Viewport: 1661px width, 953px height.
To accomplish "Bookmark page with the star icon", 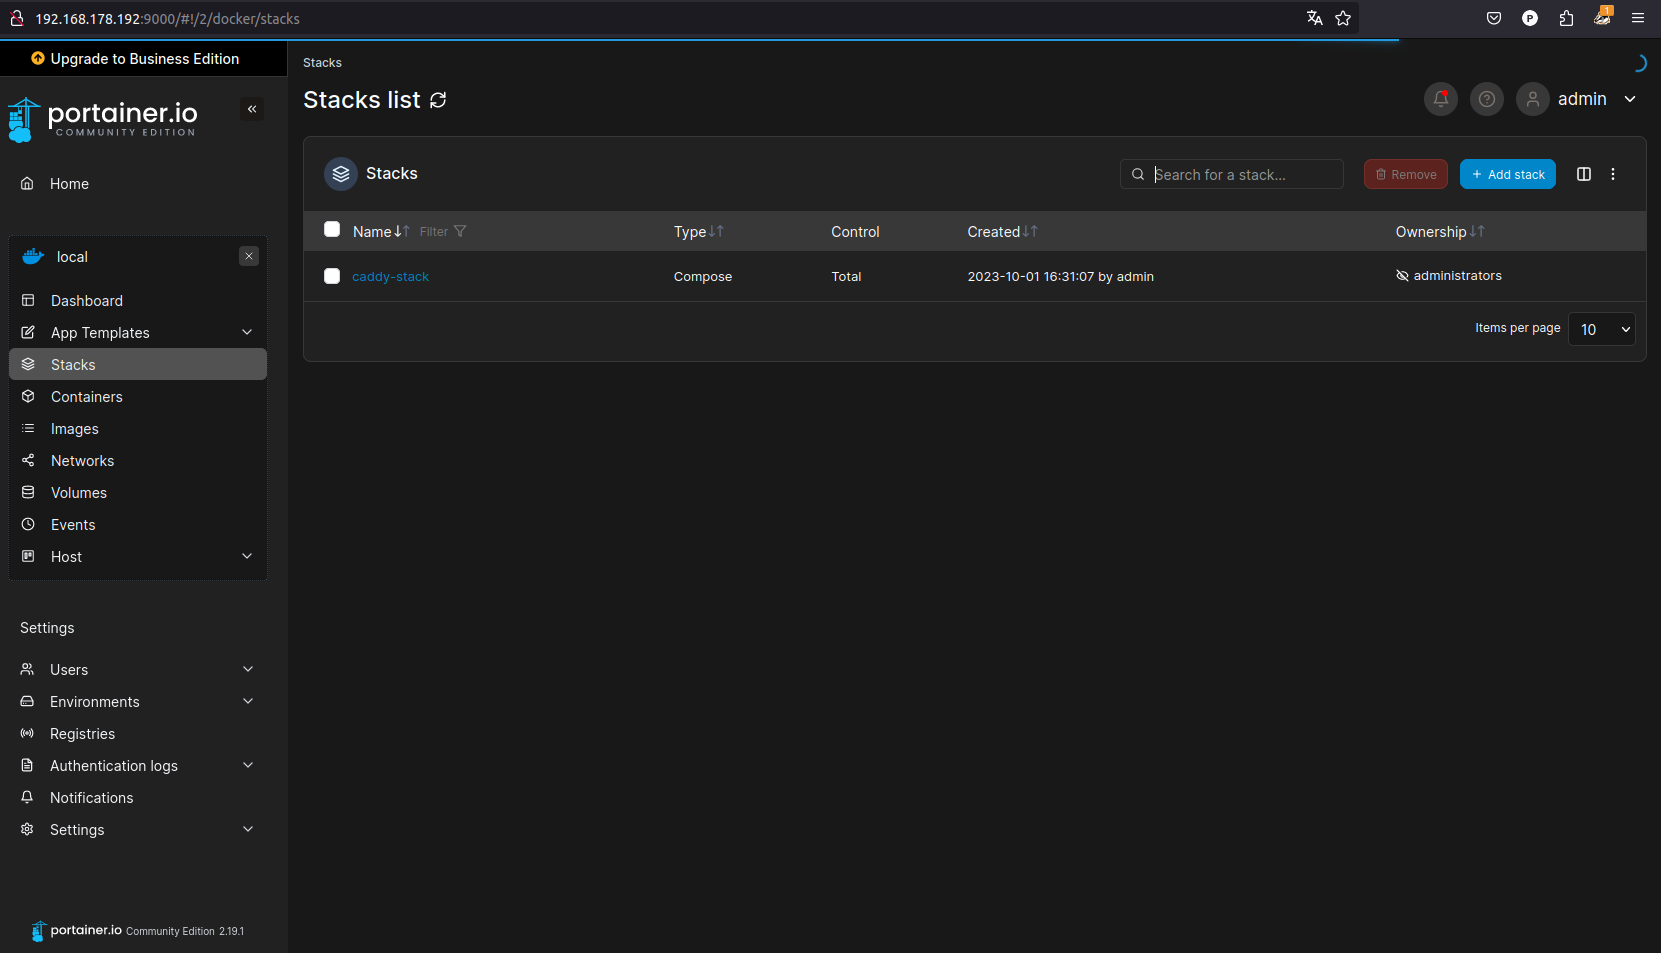I will [x=1343, y=18].
